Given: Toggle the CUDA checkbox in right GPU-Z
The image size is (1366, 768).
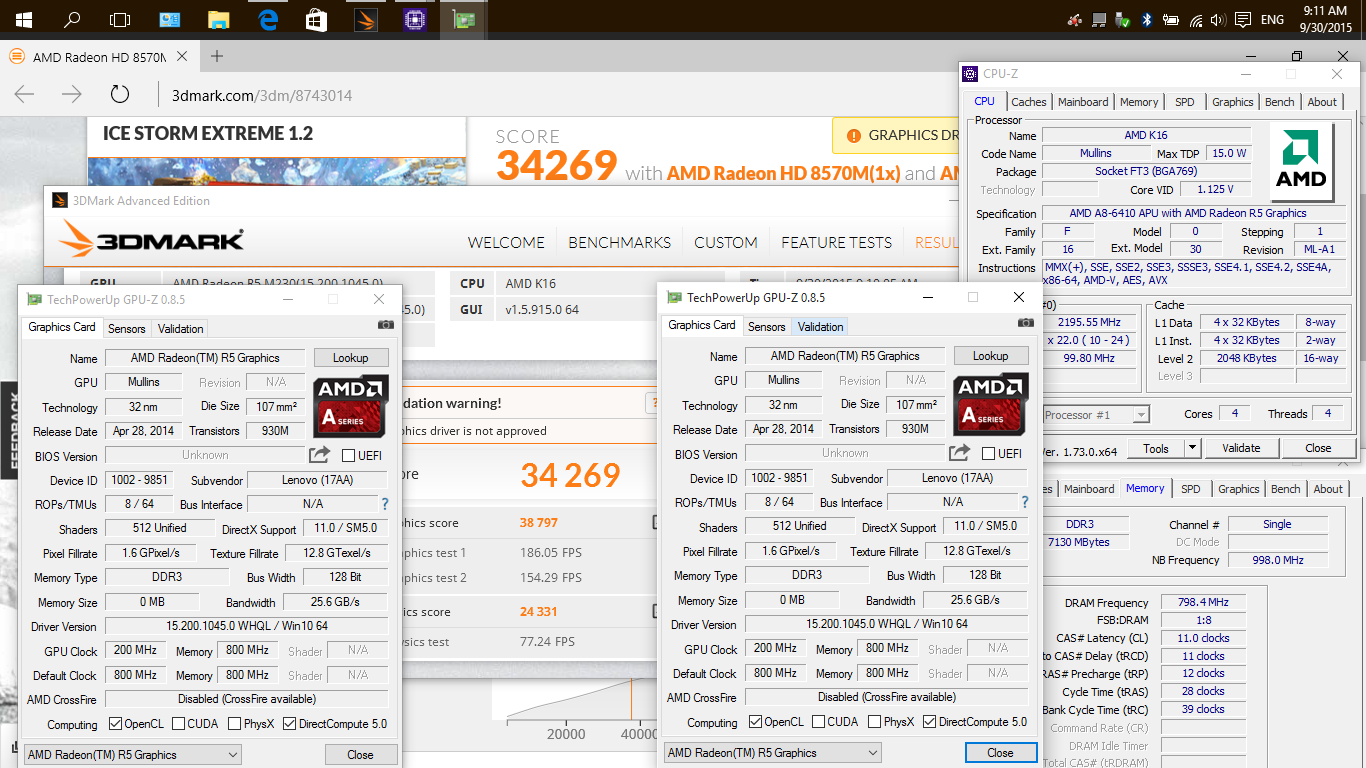Looking at the screenshot, I should (x=818, y=722).
